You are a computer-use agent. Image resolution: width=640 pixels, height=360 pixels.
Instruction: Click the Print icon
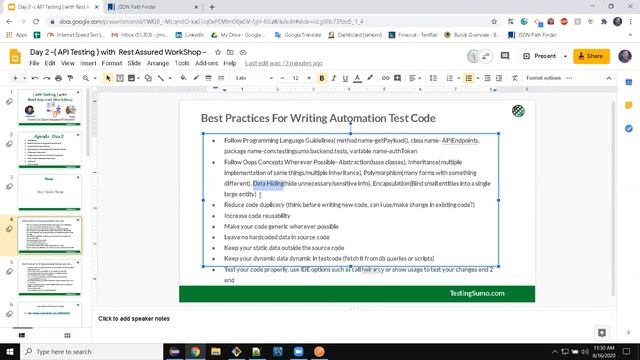(x=58, y=78)
